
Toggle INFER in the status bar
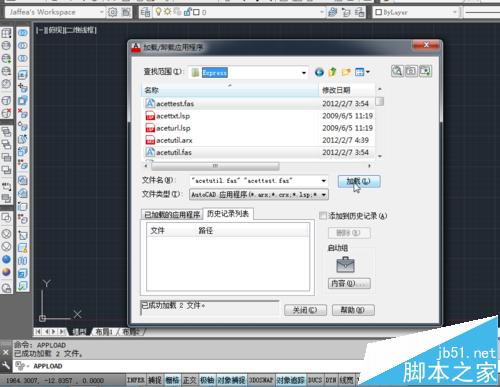[x=135, y=380]
